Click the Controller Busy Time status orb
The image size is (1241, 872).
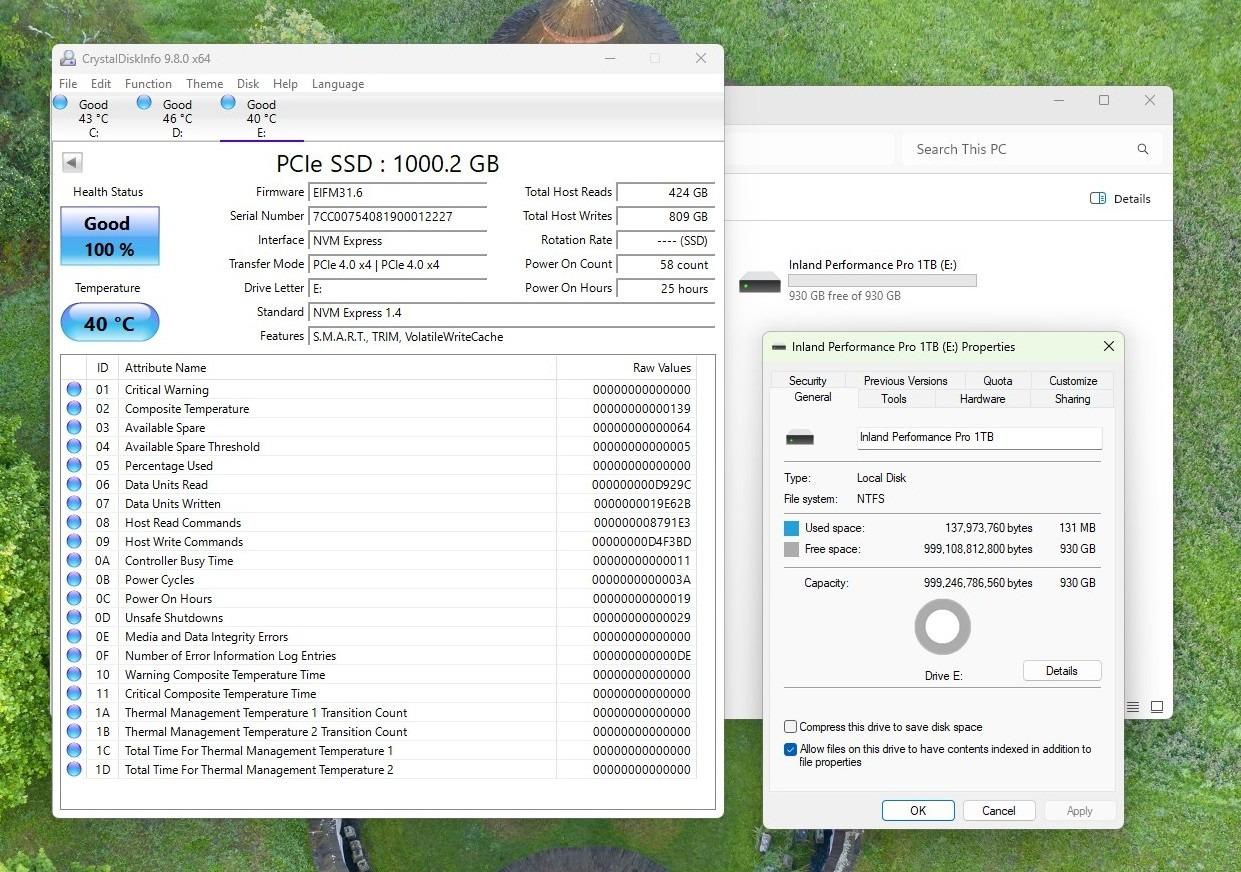pyautogui.click(x=74, y=561)
